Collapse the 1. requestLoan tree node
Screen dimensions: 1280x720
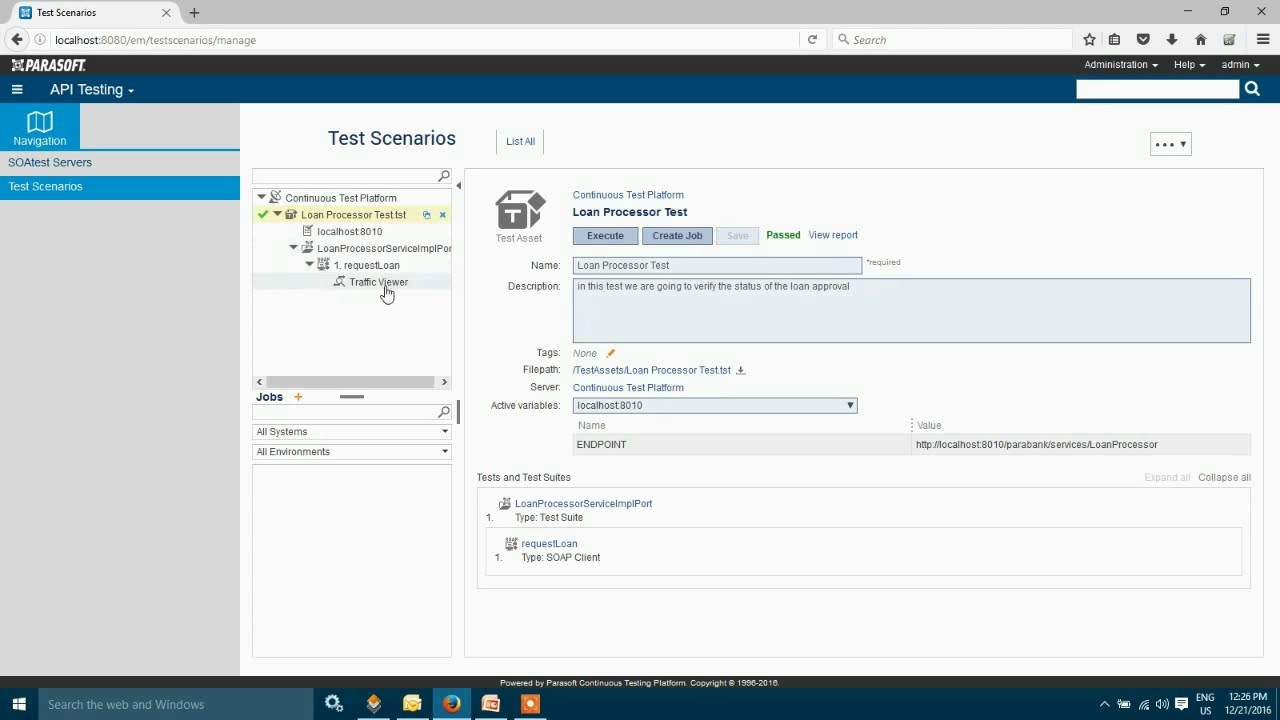[x=310, y=265]
